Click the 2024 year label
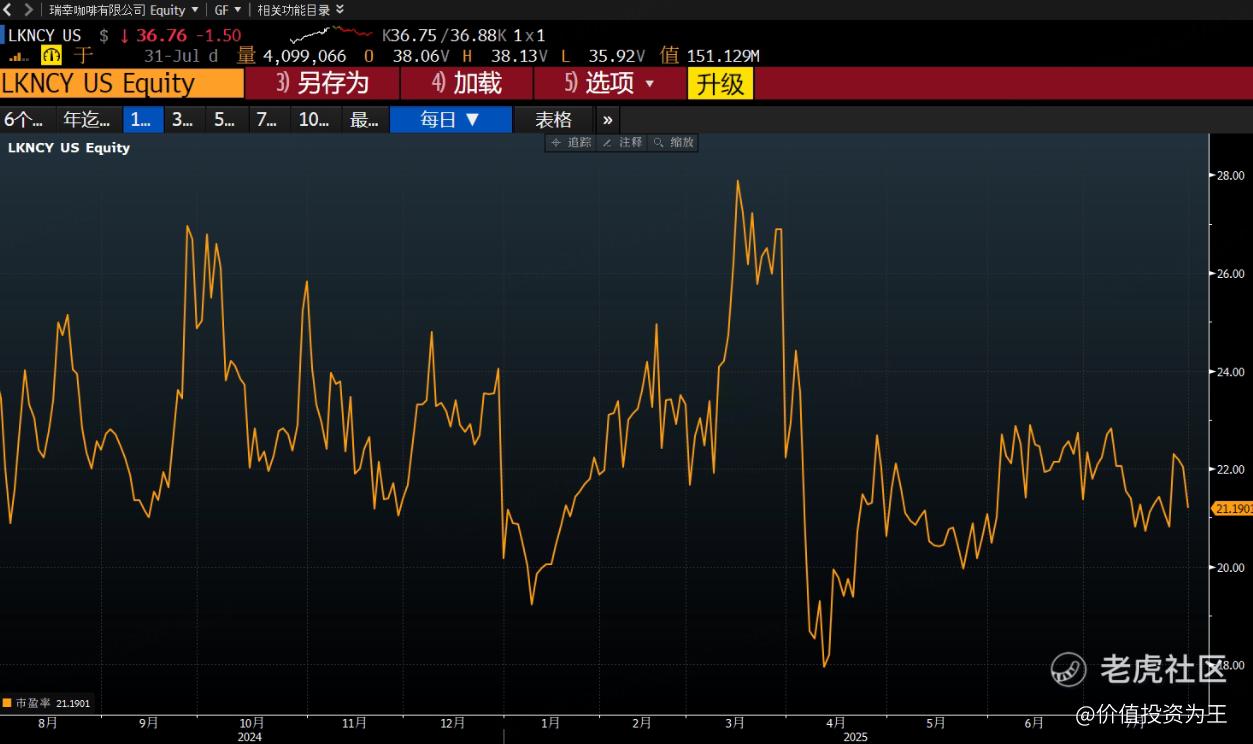The height and width of the screenshot is (744, 1253). click(x=250, y=737)
